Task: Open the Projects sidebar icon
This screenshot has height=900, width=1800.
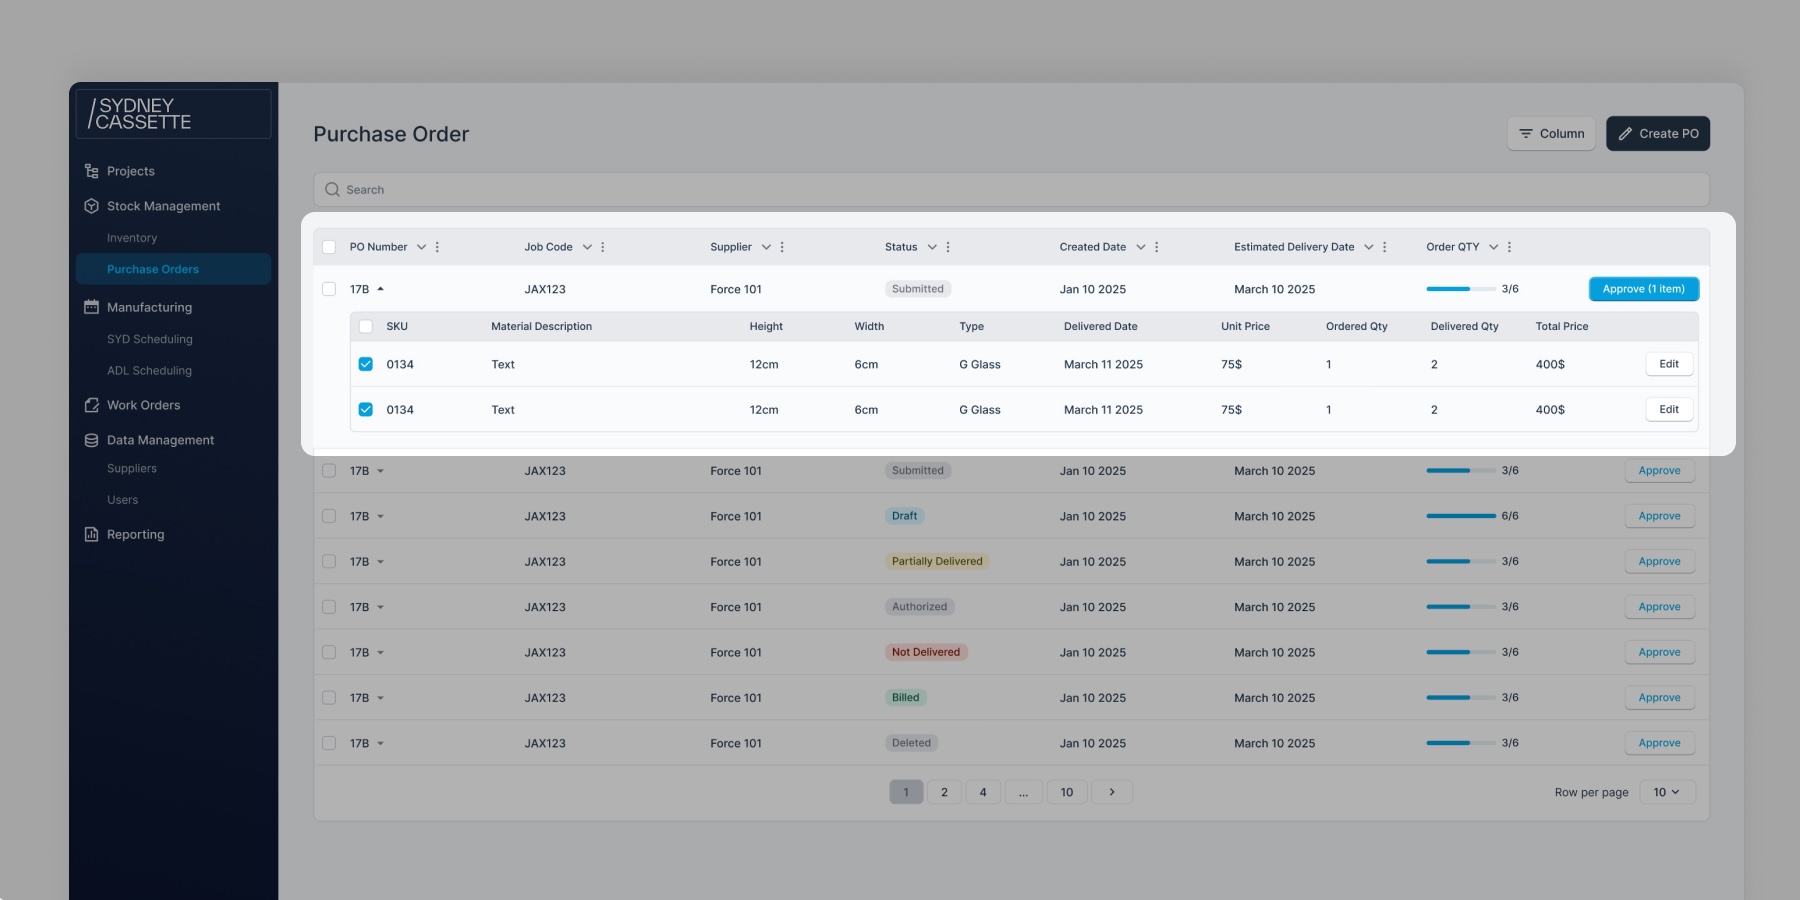Action: tap(91, 171)
